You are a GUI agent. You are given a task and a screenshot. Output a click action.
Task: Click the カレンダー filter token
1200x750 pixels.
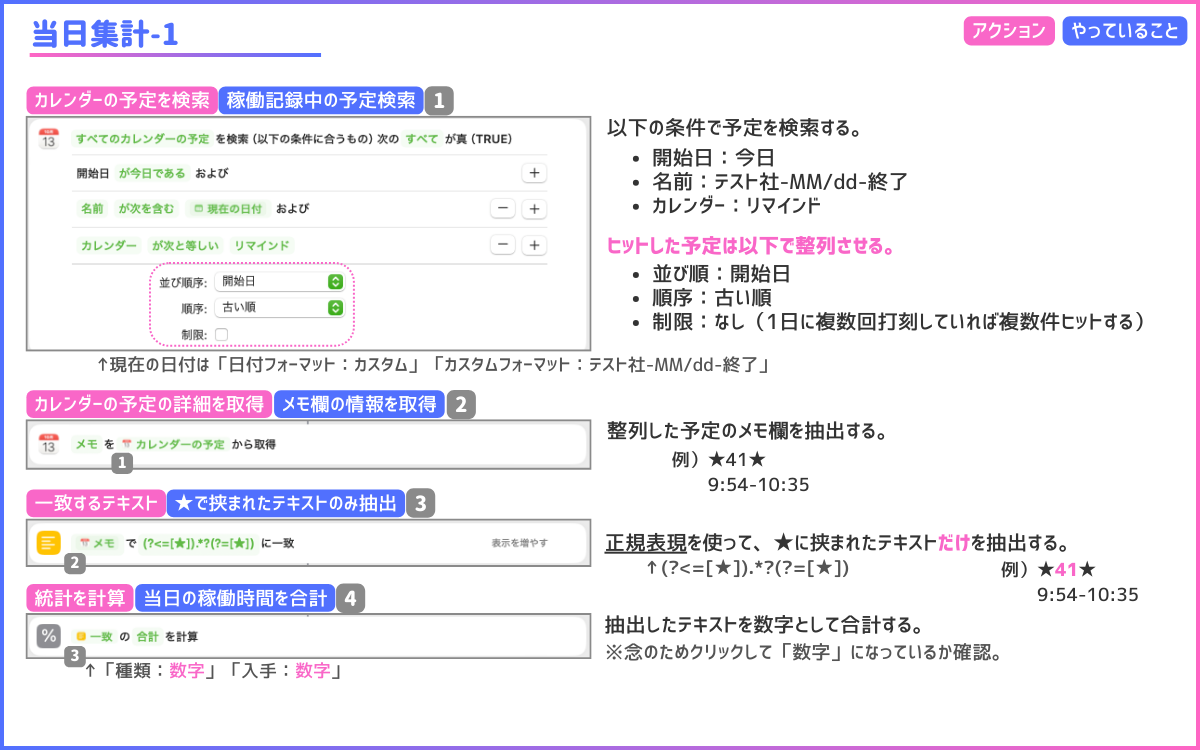click(x=109, y=245)
